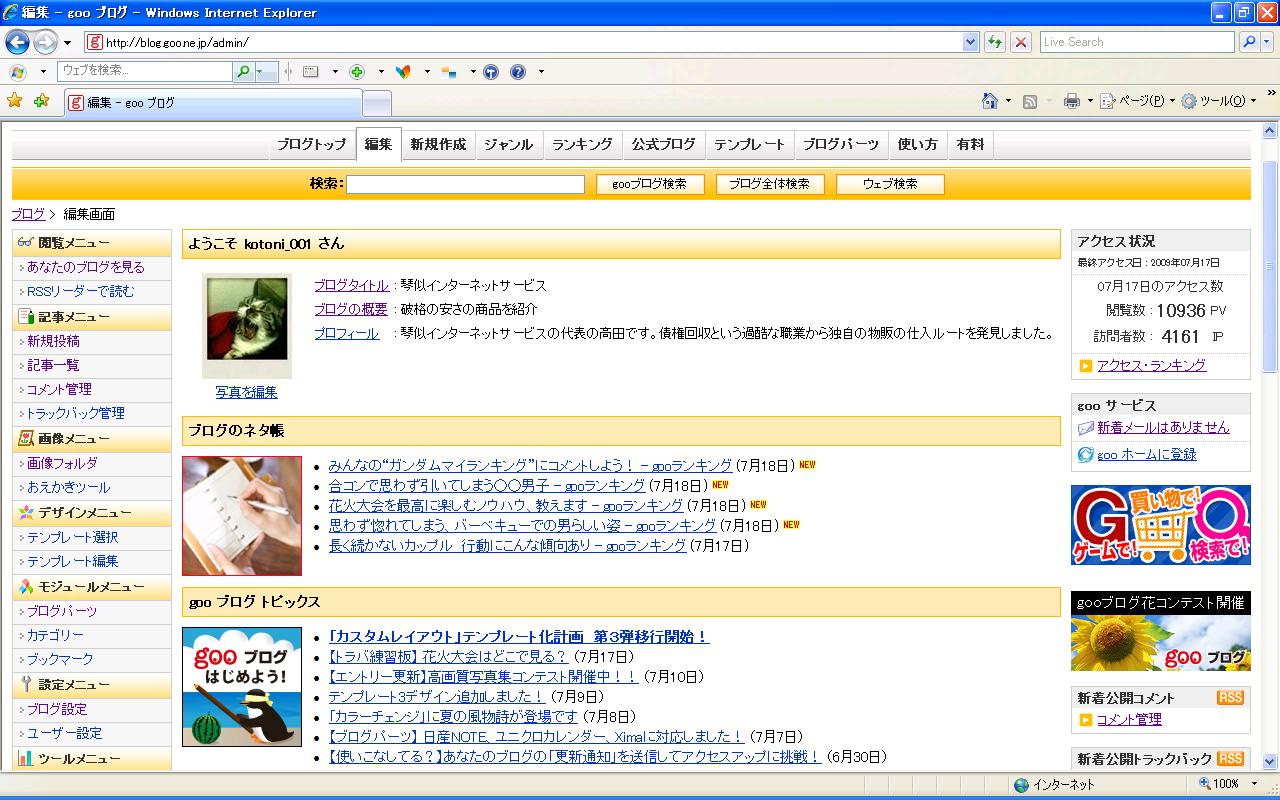Expand the web search options dropdown arrow
Viewport: 1280px width, 800px height.
tap(265, 72)
